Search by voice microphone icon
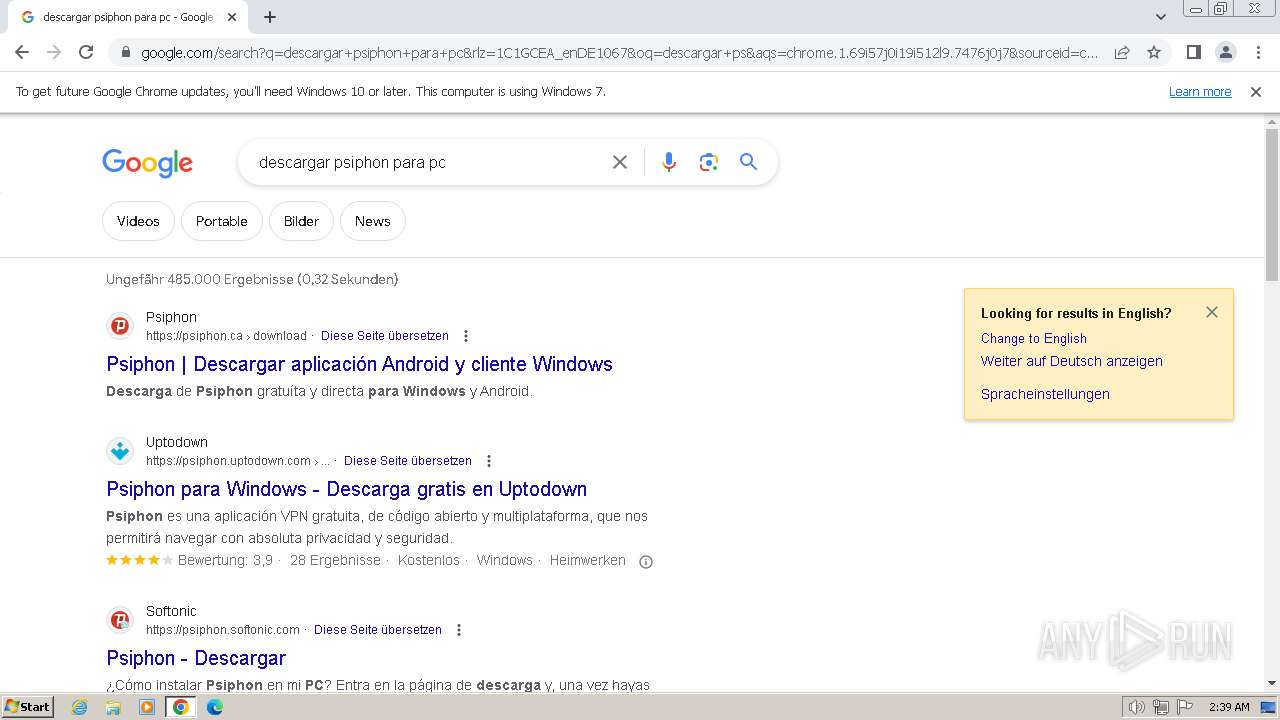The height and width of the screenshot is (720, 1280). tap(669, 162)
